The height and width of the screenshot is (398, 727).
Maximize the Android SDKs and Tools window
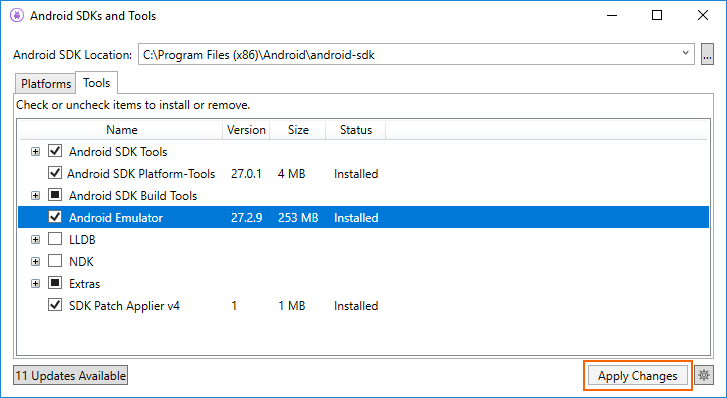tap(657, 15)
